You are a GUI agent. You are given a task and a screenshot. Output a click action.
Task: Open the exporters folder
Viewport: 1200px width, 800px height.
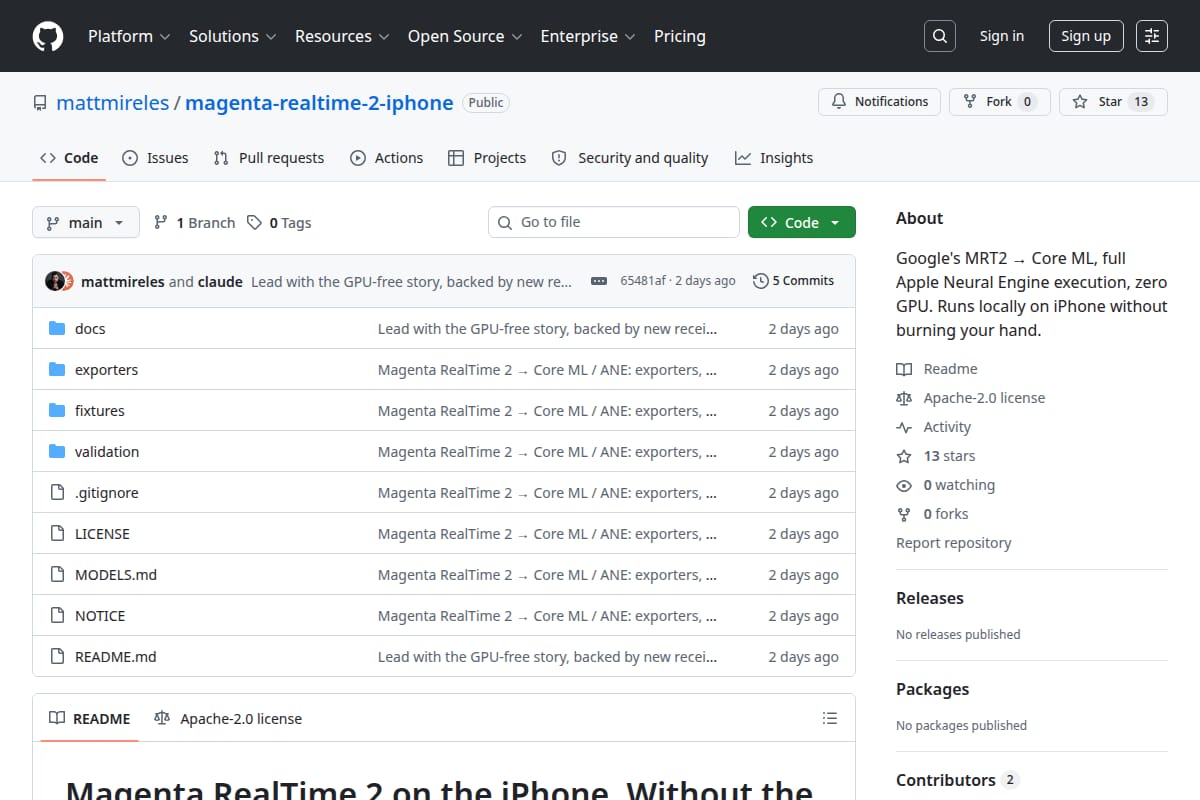pos(106,370)
